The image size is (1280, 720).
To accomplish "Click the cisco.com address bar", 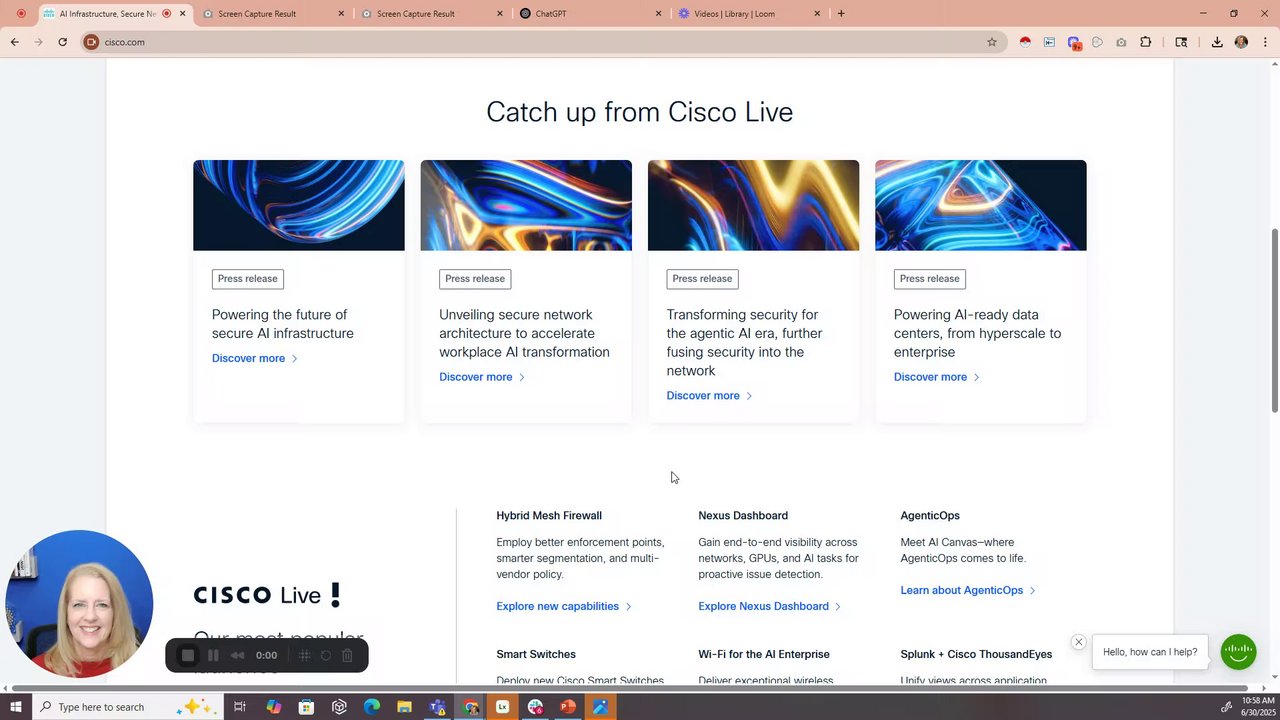I will tap(540, 42).
